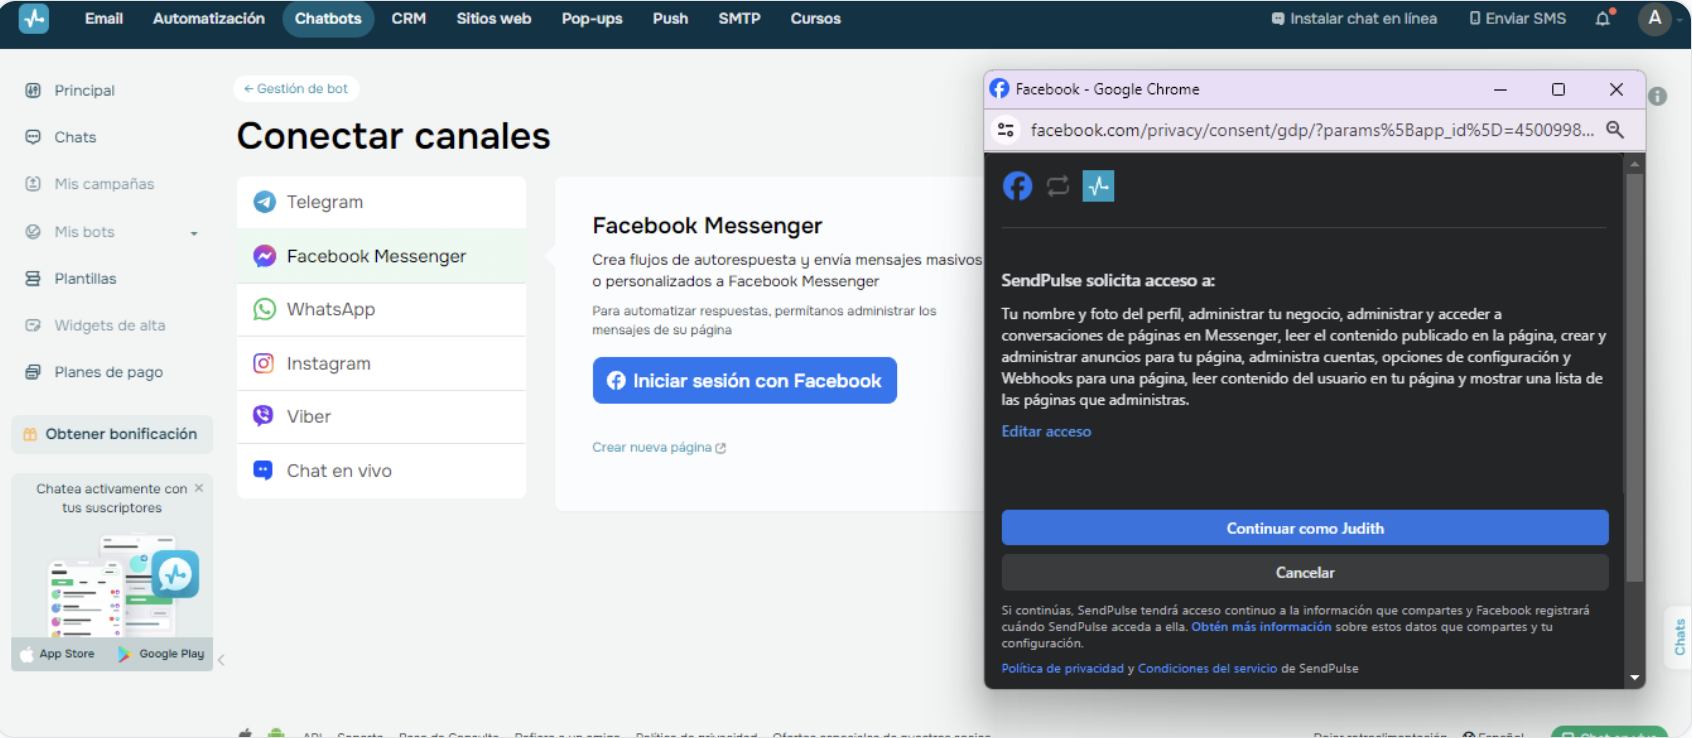The image size is (1692, 738).
Task: Select the Telegram channel
Action: 324,202
